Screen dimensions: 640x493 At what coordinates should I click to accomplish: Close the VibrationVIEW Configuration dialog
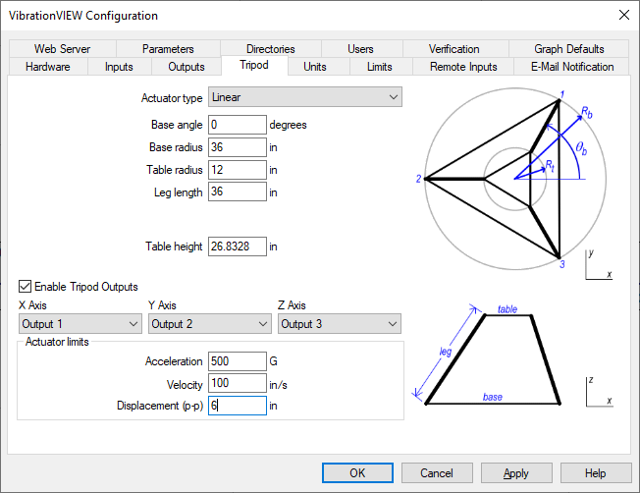(624, 15)
